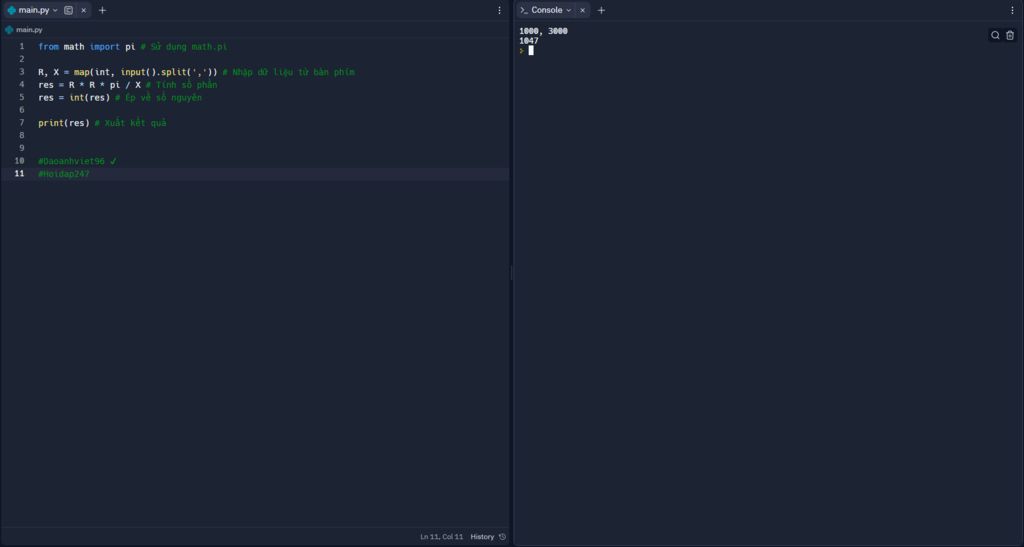
Task: Click the #Daoanhviet96 comment
Action: pyautogui.click(x=77, y=161)
